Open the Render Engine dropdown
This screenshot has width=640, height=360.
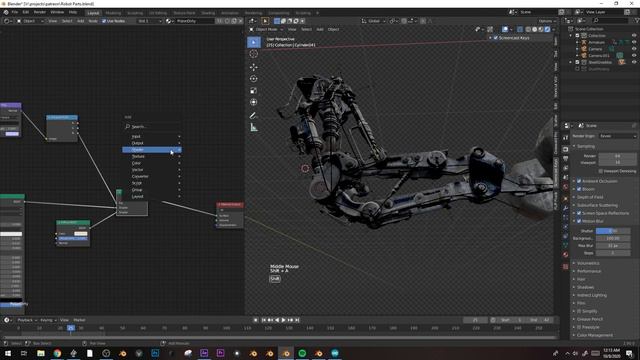tap(618, 136)
